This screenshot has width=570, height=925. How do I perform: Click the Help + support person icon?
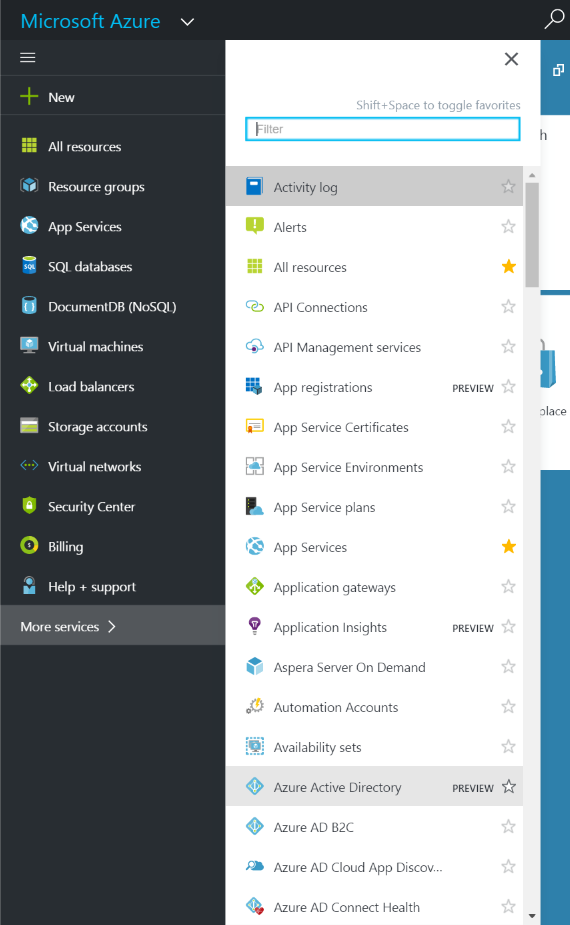pyautogui.click(x=29, y=586)
